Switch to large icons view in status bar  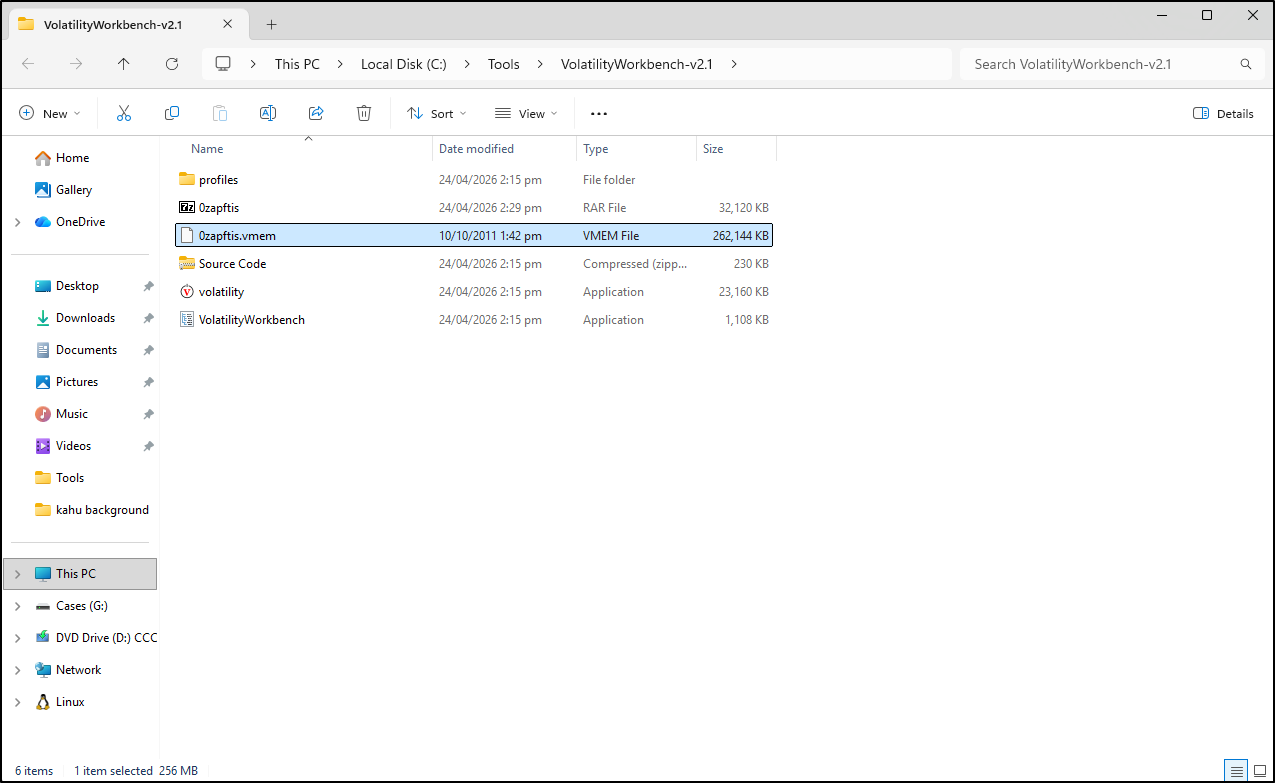1259,771
